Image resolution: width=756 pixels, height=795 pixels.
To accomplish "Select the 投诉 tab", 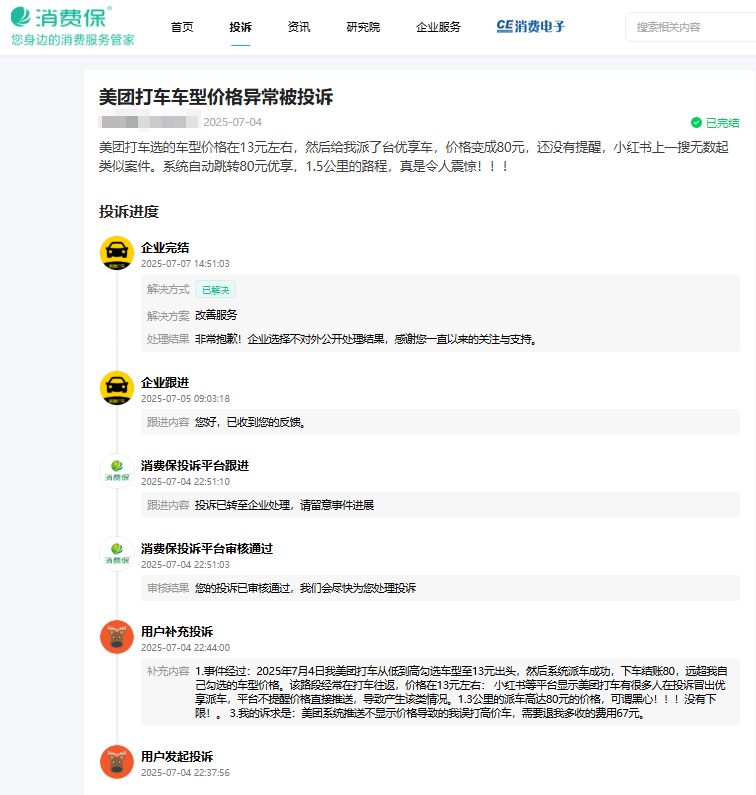I will (240, 27).
